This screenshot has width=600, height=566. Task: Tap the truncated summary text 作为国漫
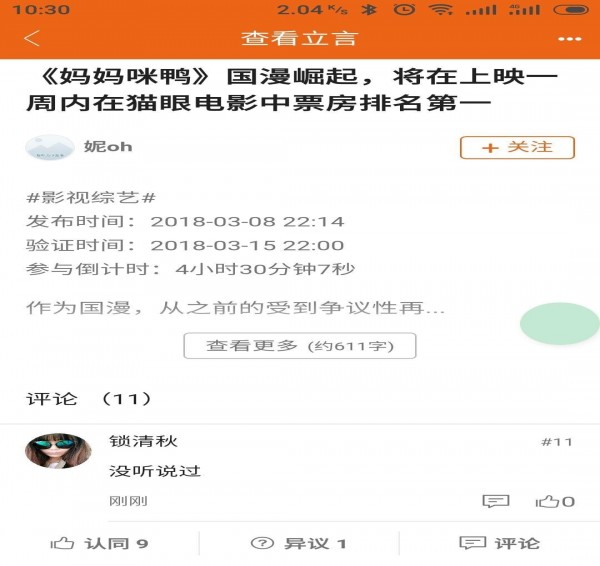[x=235, y=308]
